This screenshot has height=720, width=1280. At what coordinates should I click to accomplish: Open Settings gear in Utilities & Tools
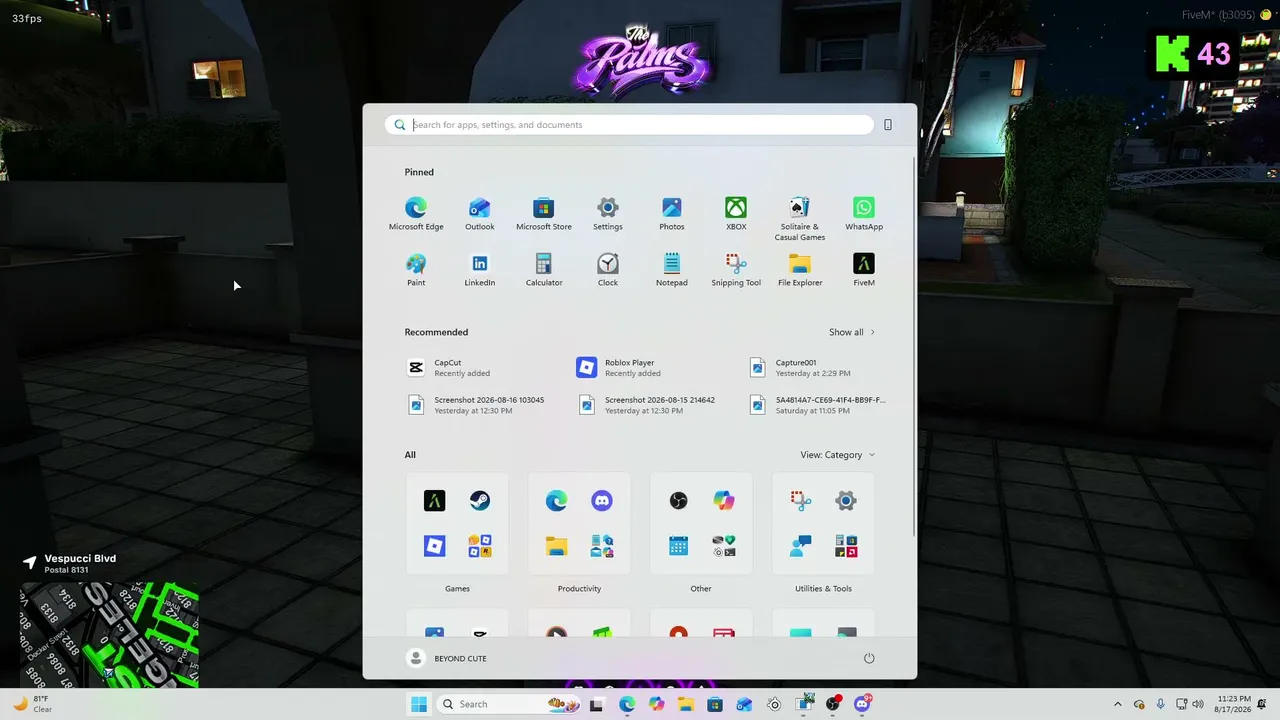tap(846, 501)
